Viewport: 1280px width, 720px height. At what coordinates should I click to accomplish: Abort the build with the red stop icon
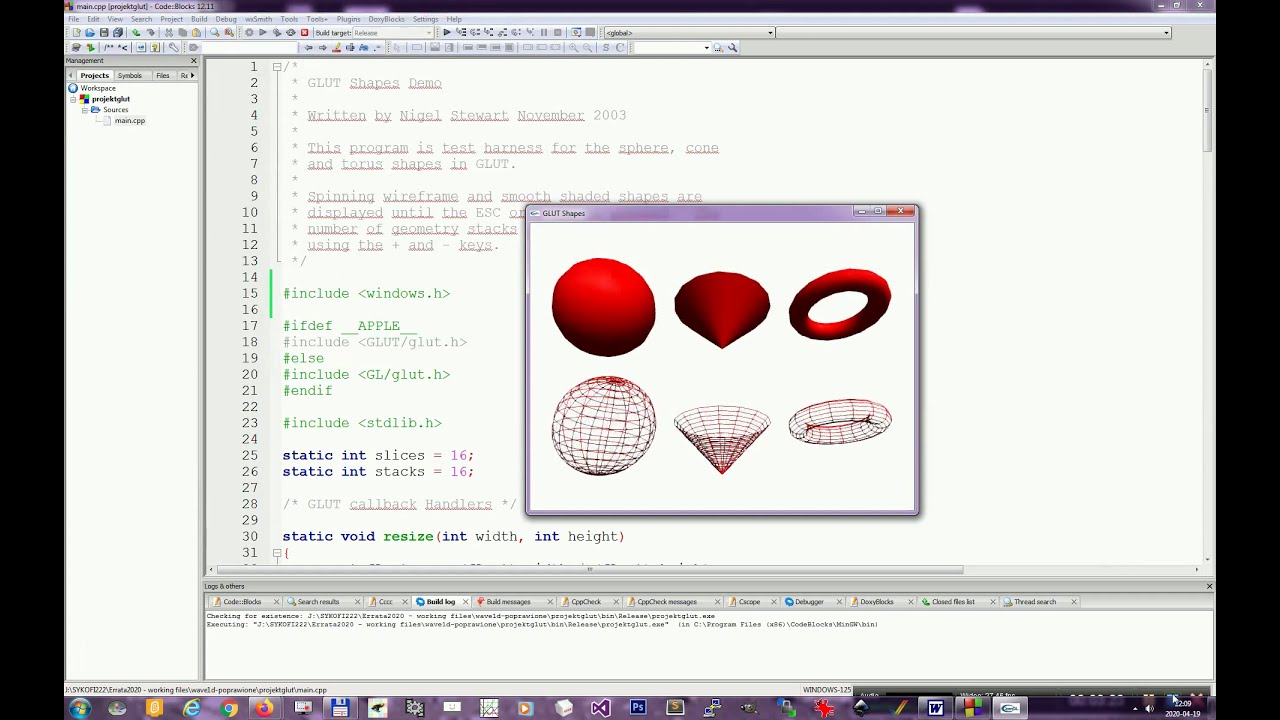305,32
